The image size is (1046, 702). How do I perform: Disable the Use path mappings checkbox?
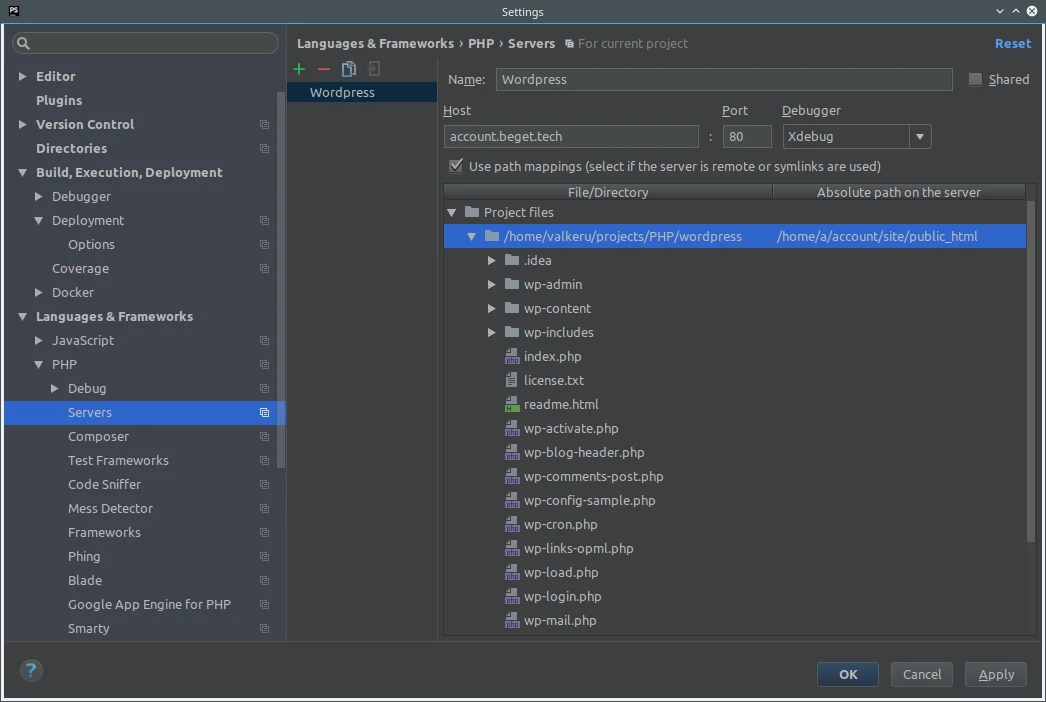tap(456, 166)
